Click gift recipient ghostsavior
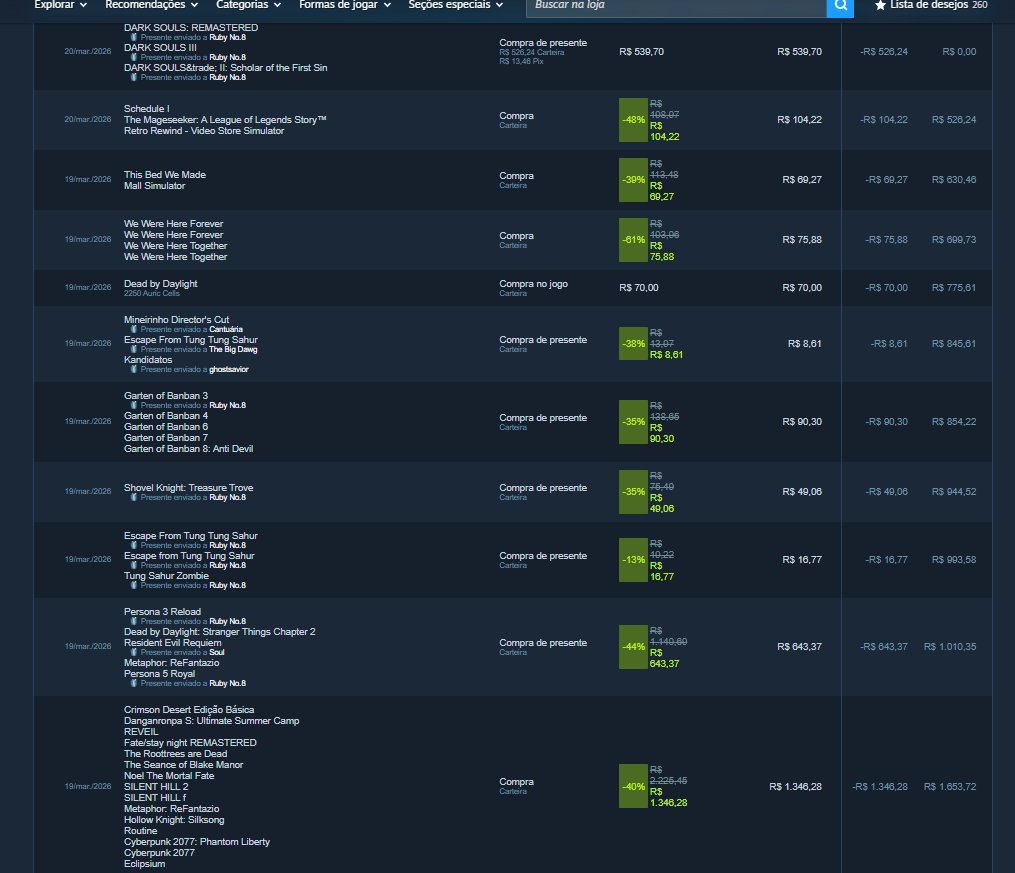The width and height of the screenshot is (1015, 873). coord(229,370)
